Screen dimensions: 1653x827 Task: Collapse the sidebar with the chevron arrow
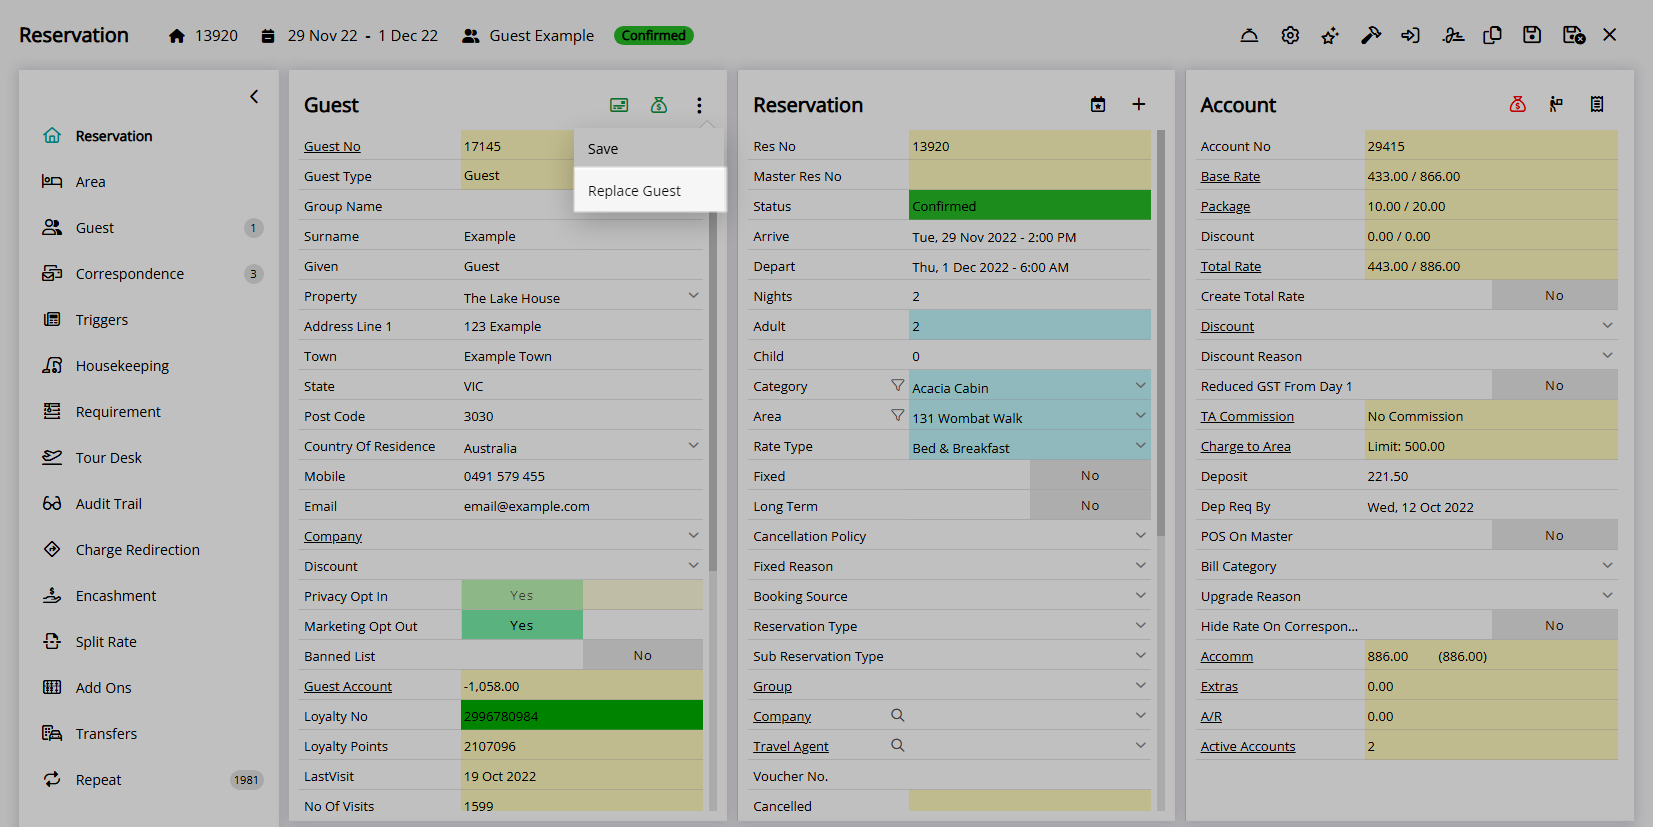(x=254, y=96)
